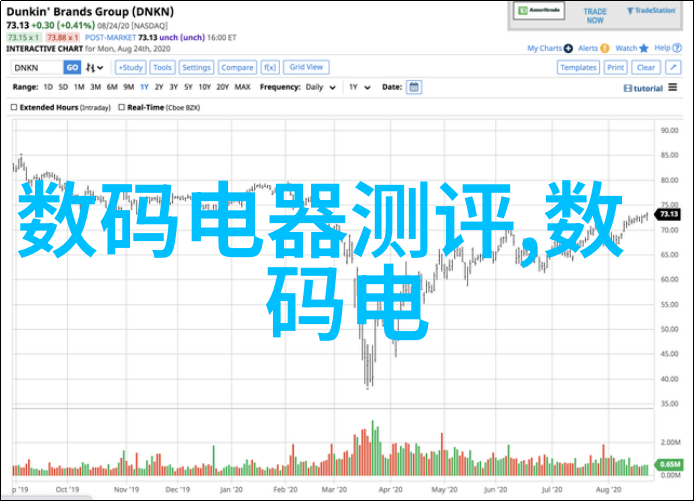
Task: Open the tutorial link
Action: point(648,89)
